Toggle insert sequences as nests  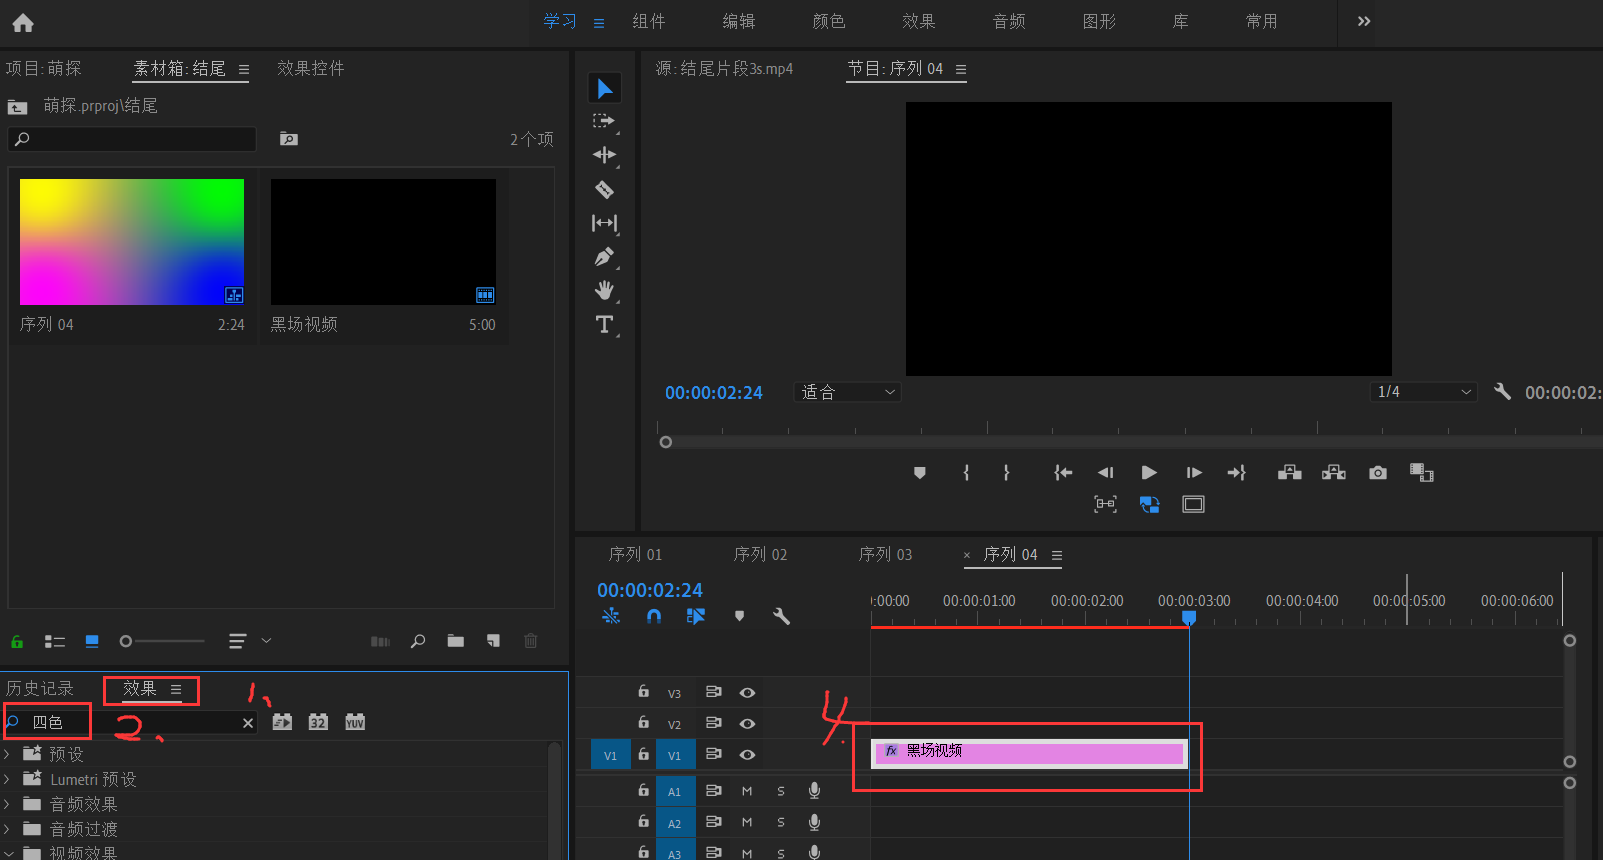[x=611, y=616]
